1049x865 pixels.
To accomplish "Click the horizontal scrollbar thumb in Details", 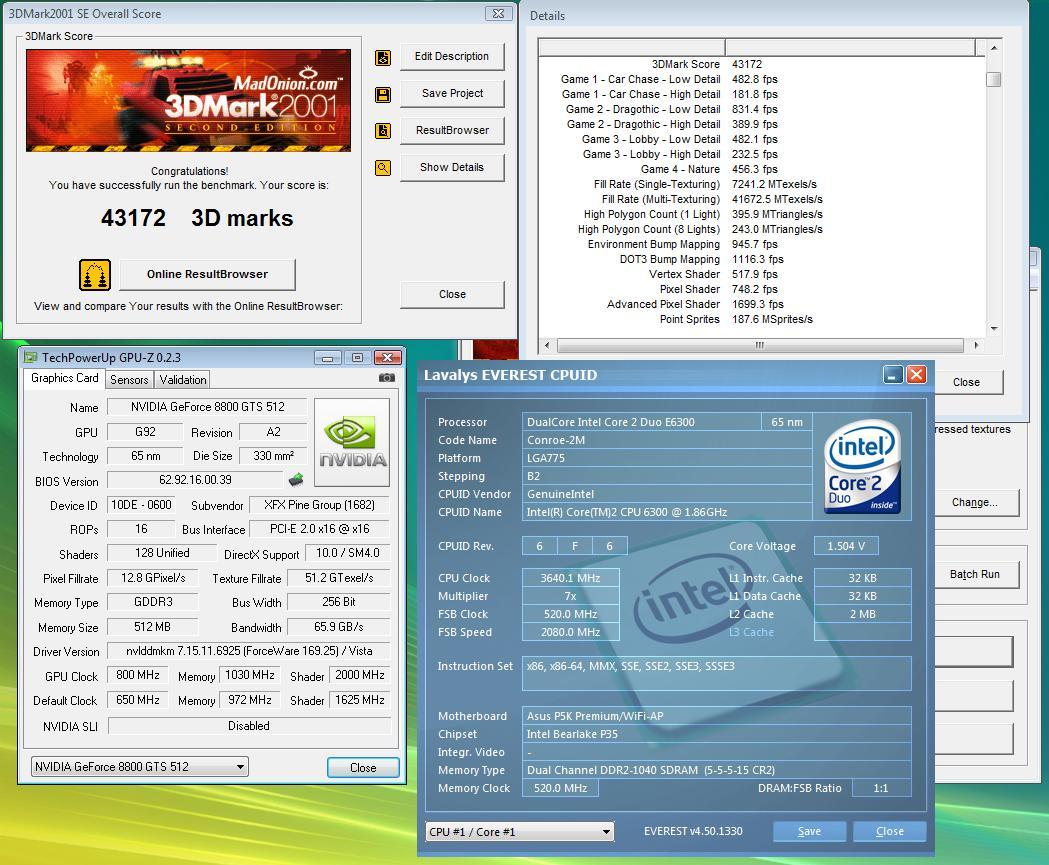I will (760, 345).
